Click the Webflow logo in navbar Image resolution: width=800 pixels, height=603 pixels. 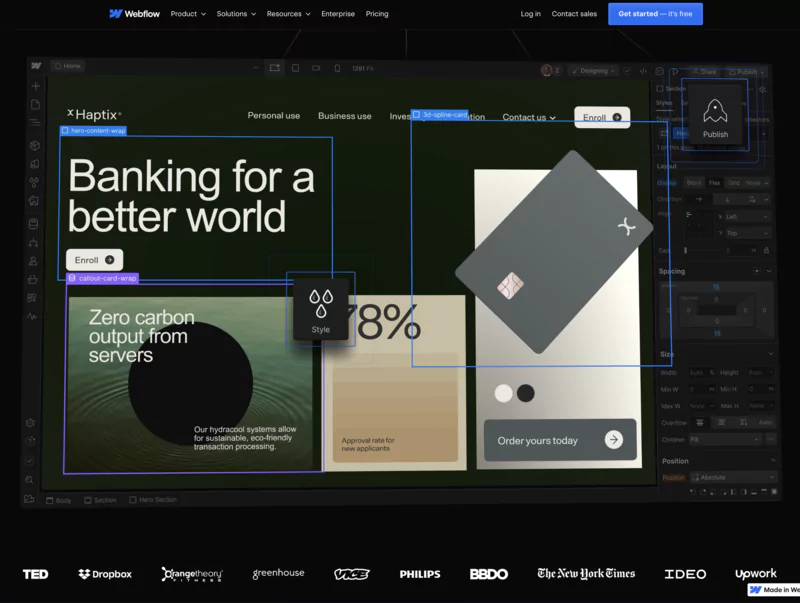pyautogui.click(x=135, y=14)
